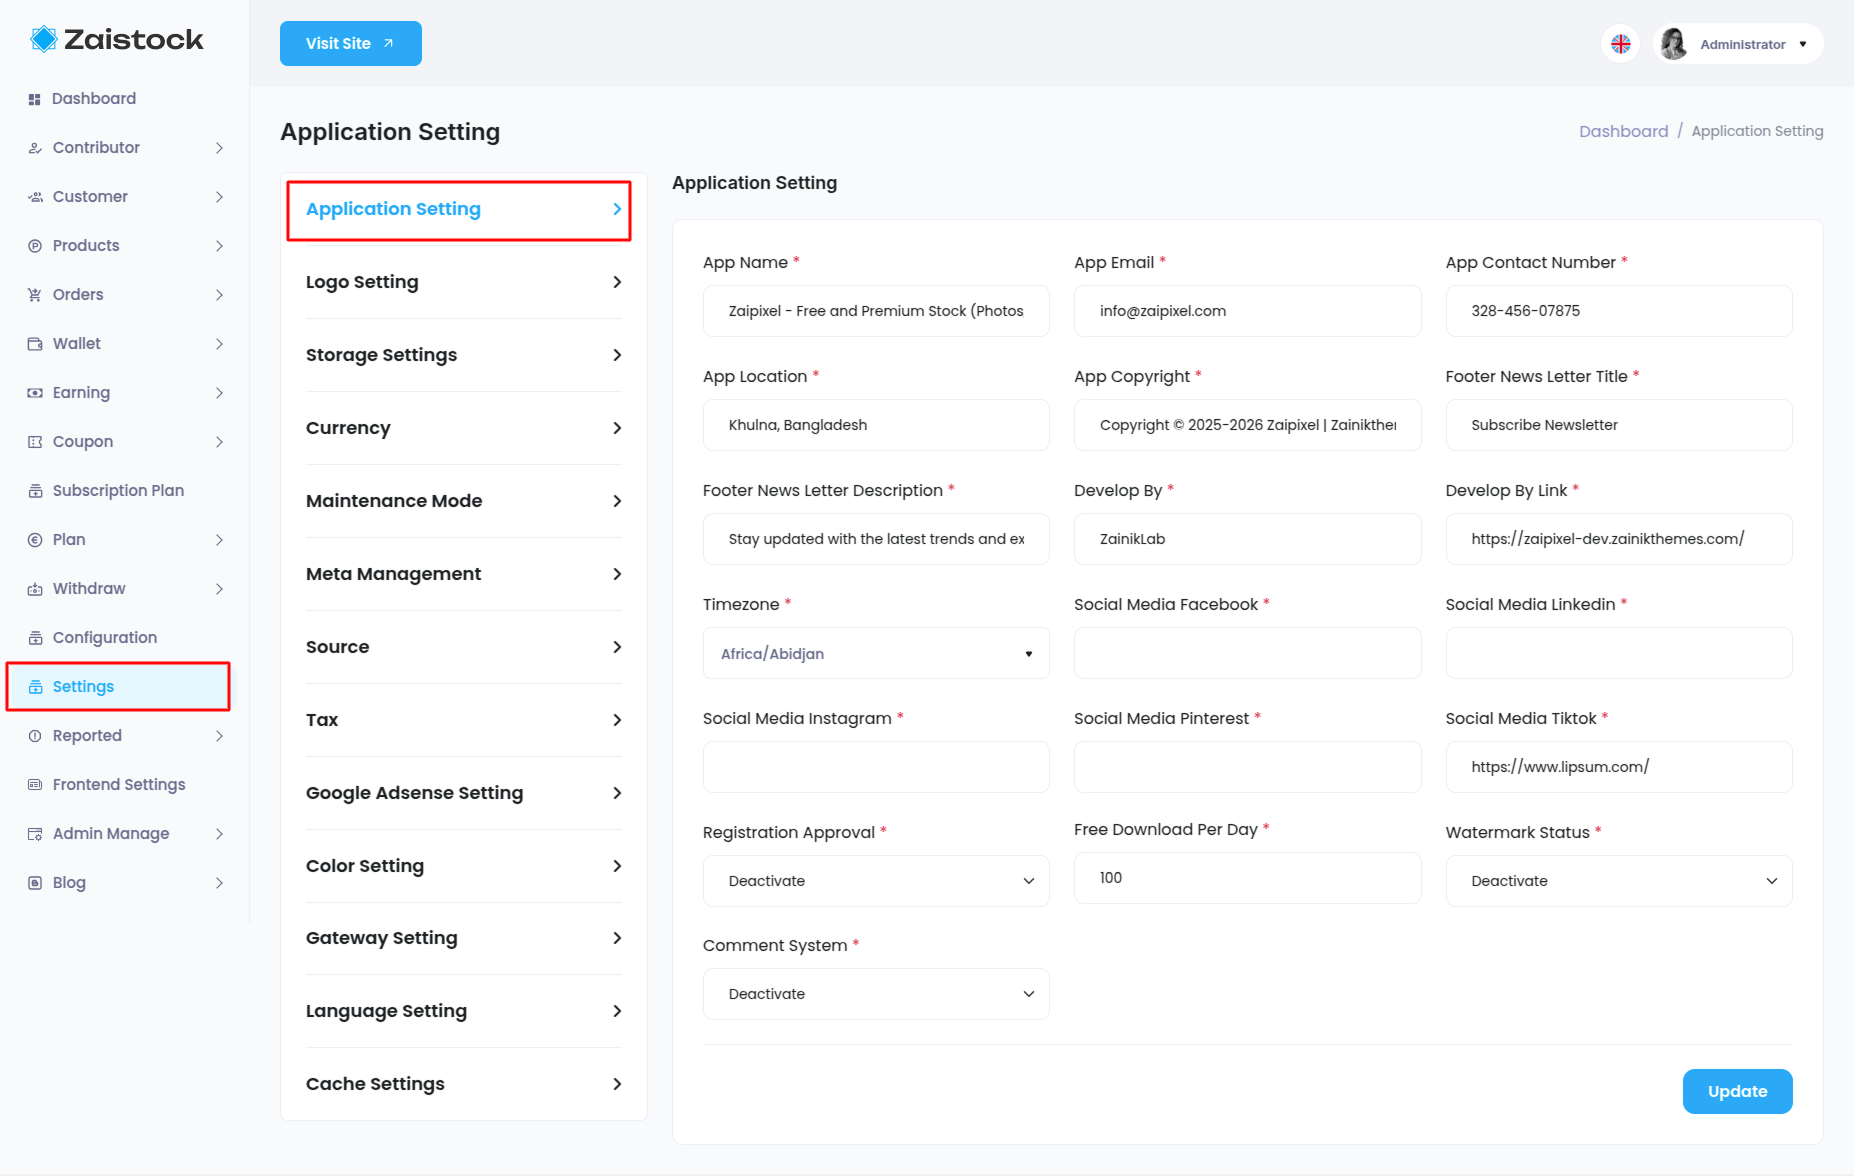
Task: Open the Storage Settings section
Action: pos(464,355)
